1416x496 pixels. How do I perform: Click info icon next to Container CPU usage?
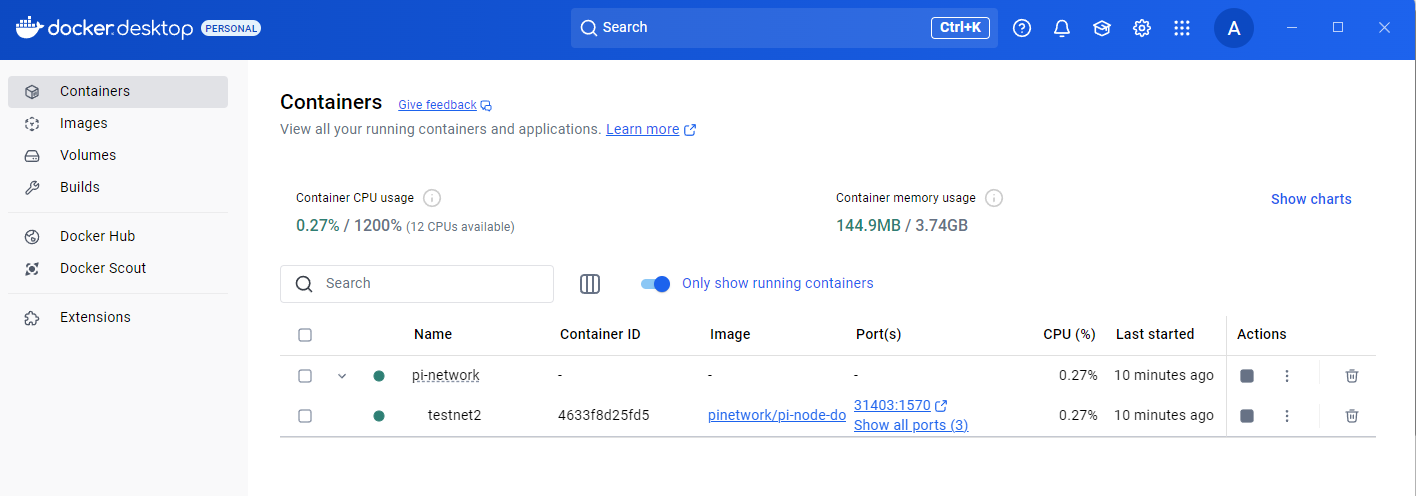432,198
